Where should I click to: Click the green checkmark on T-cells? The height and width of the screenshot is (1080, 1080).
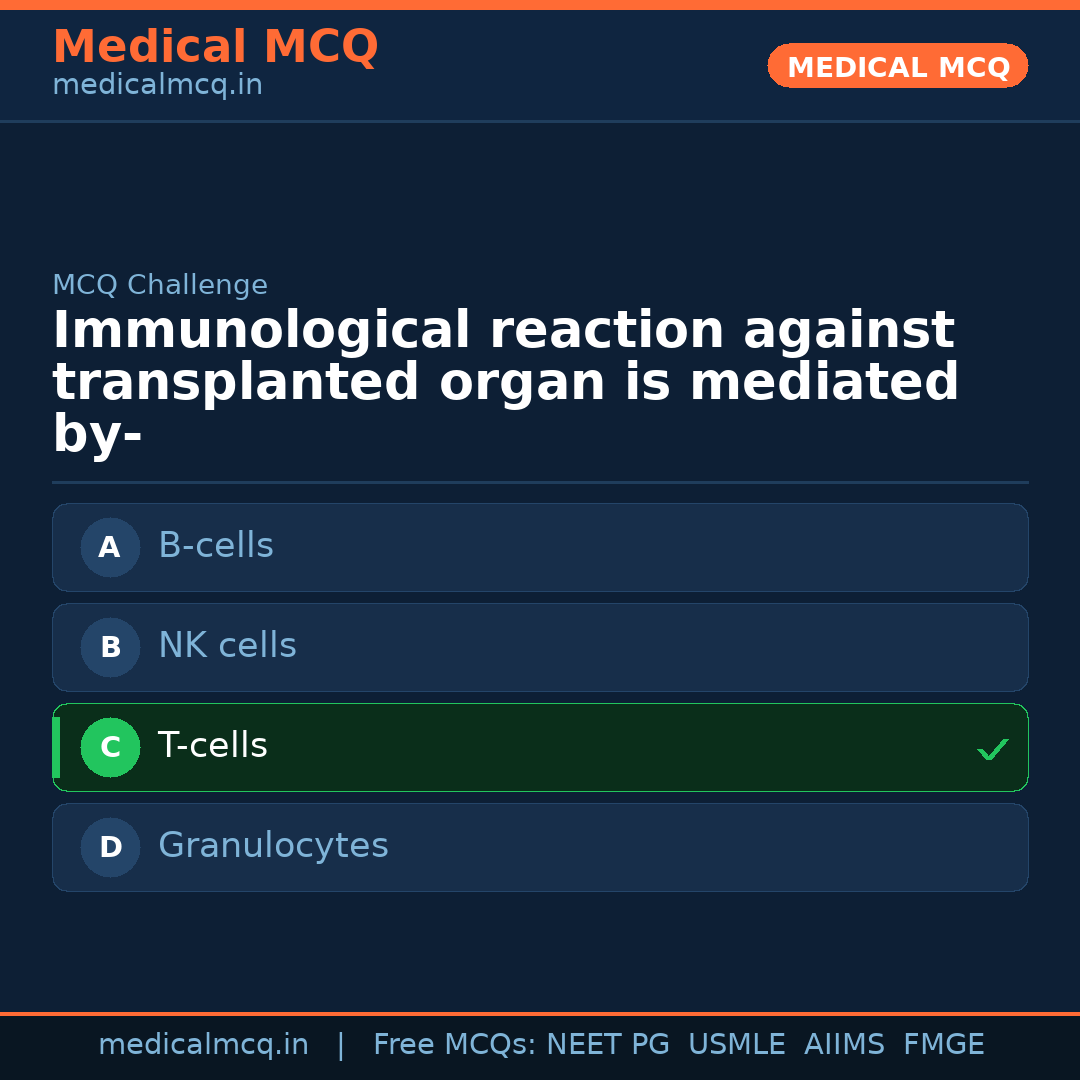point(992,749)
